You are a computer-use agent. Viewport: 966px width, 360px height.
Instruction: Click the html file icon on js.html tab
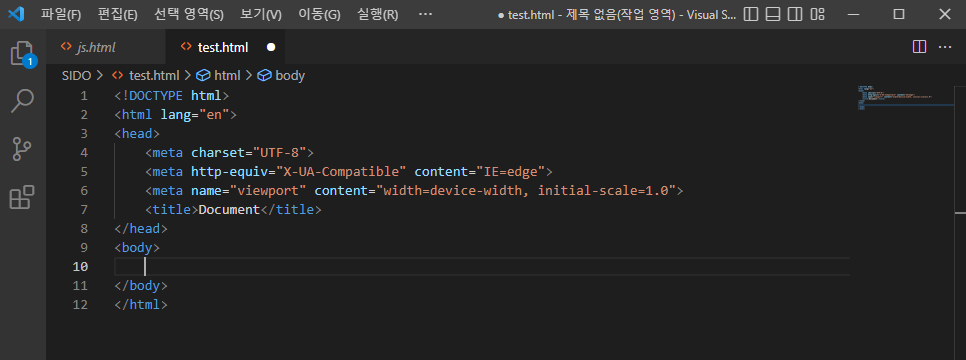pos(66,47)
